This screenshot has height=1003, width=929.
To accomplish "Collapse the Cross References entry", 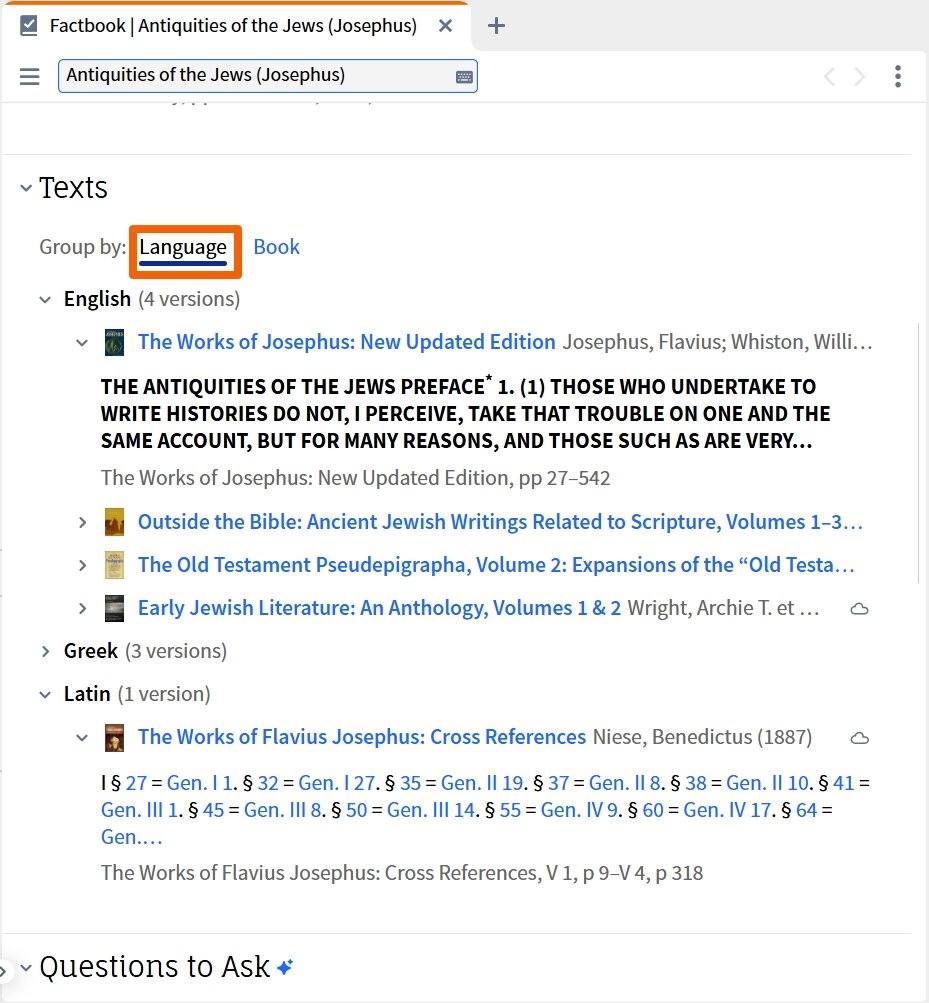I will (x=82, y=738).
